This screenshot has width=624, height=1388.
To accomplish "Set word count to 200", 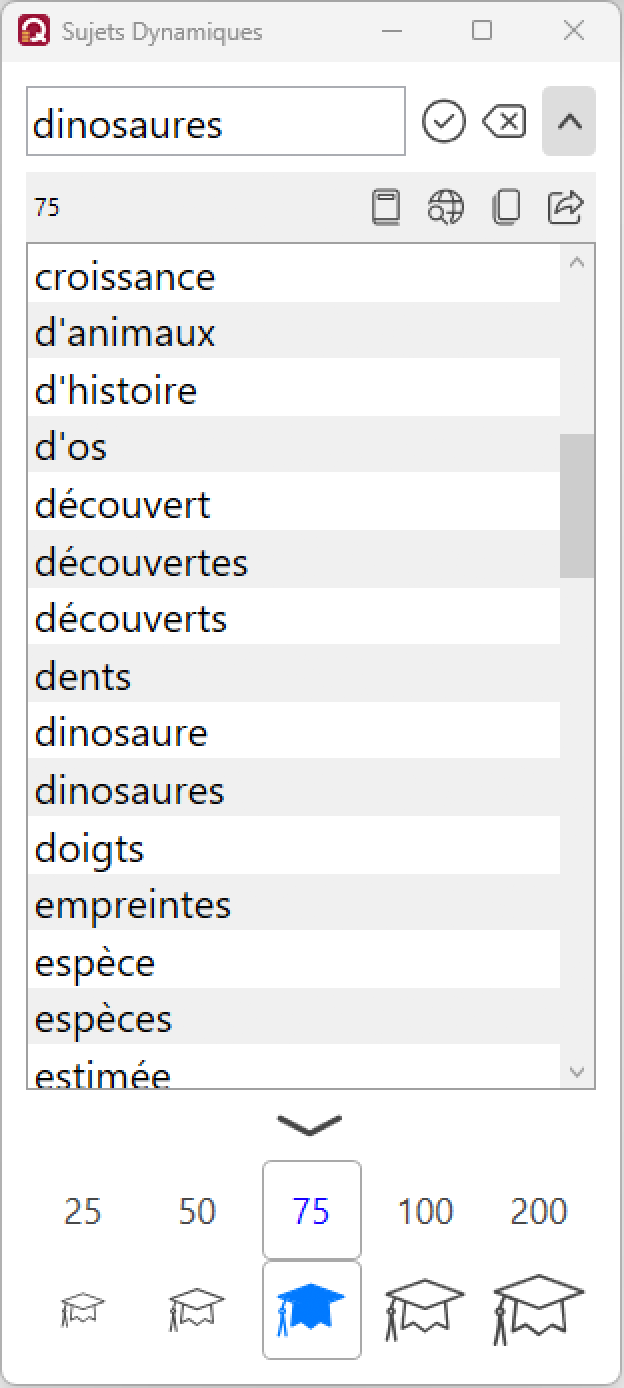I will pyautogui.click(x=538, y=1210).
